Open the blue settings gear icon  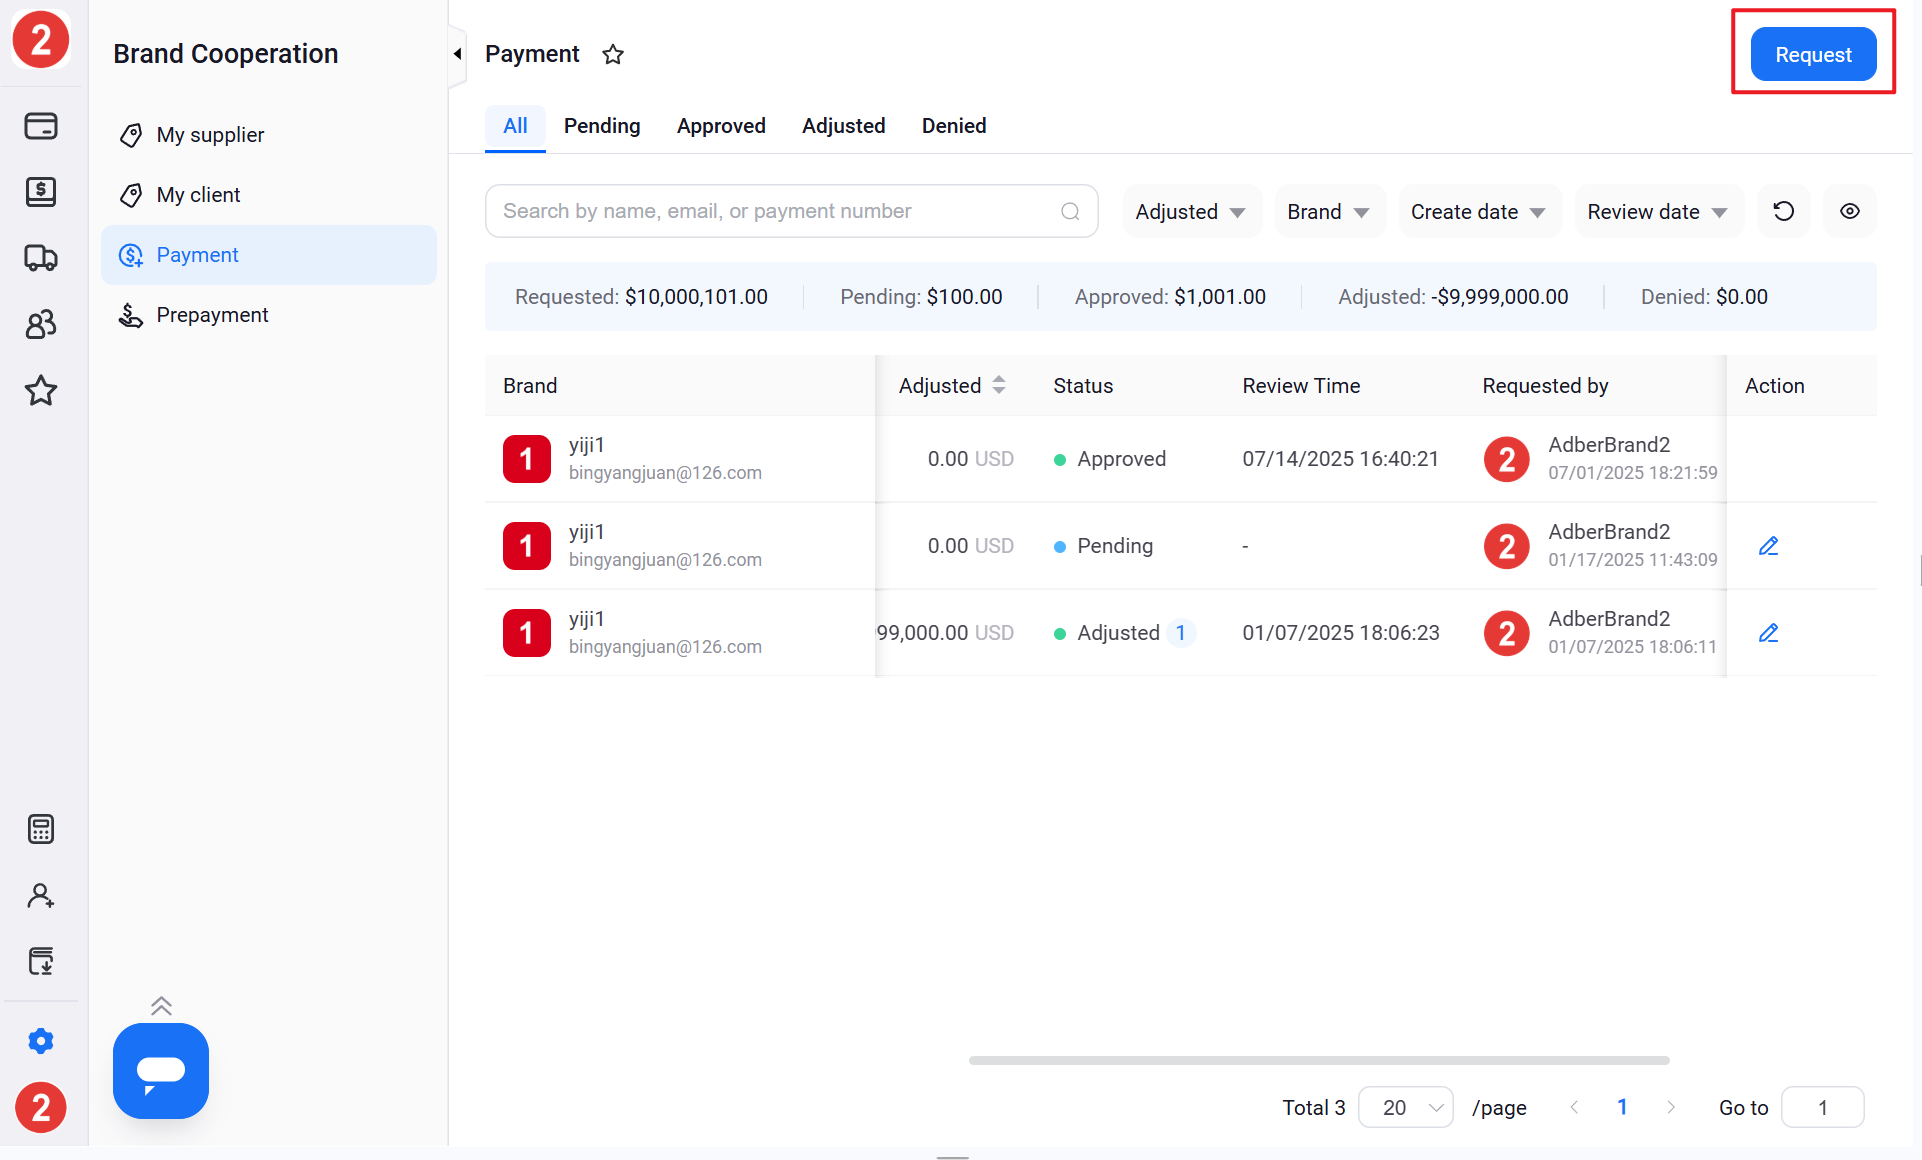[x=41, y=1041]
